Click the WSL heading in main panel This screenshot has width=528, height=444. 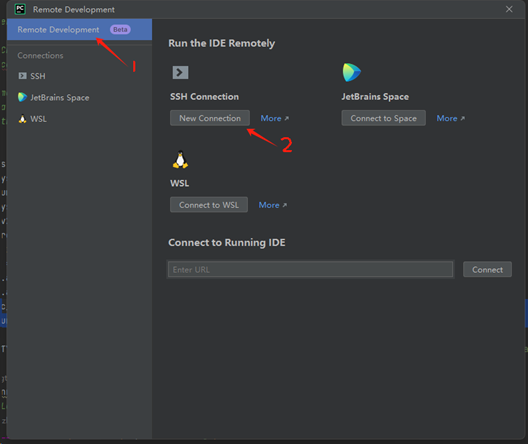[x=179, y=183]
